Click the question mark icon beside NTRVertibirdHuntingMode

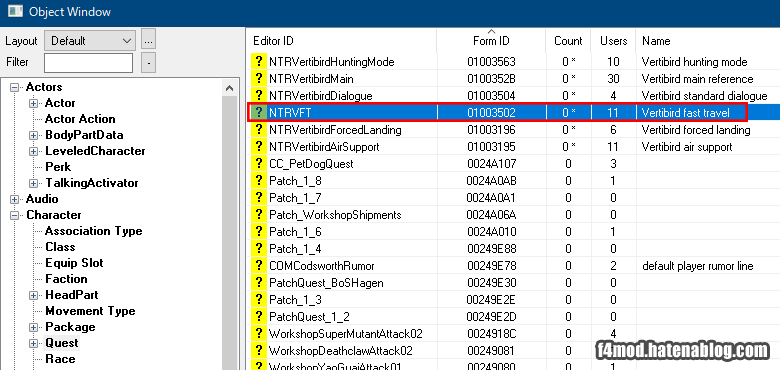click(259, 62)
